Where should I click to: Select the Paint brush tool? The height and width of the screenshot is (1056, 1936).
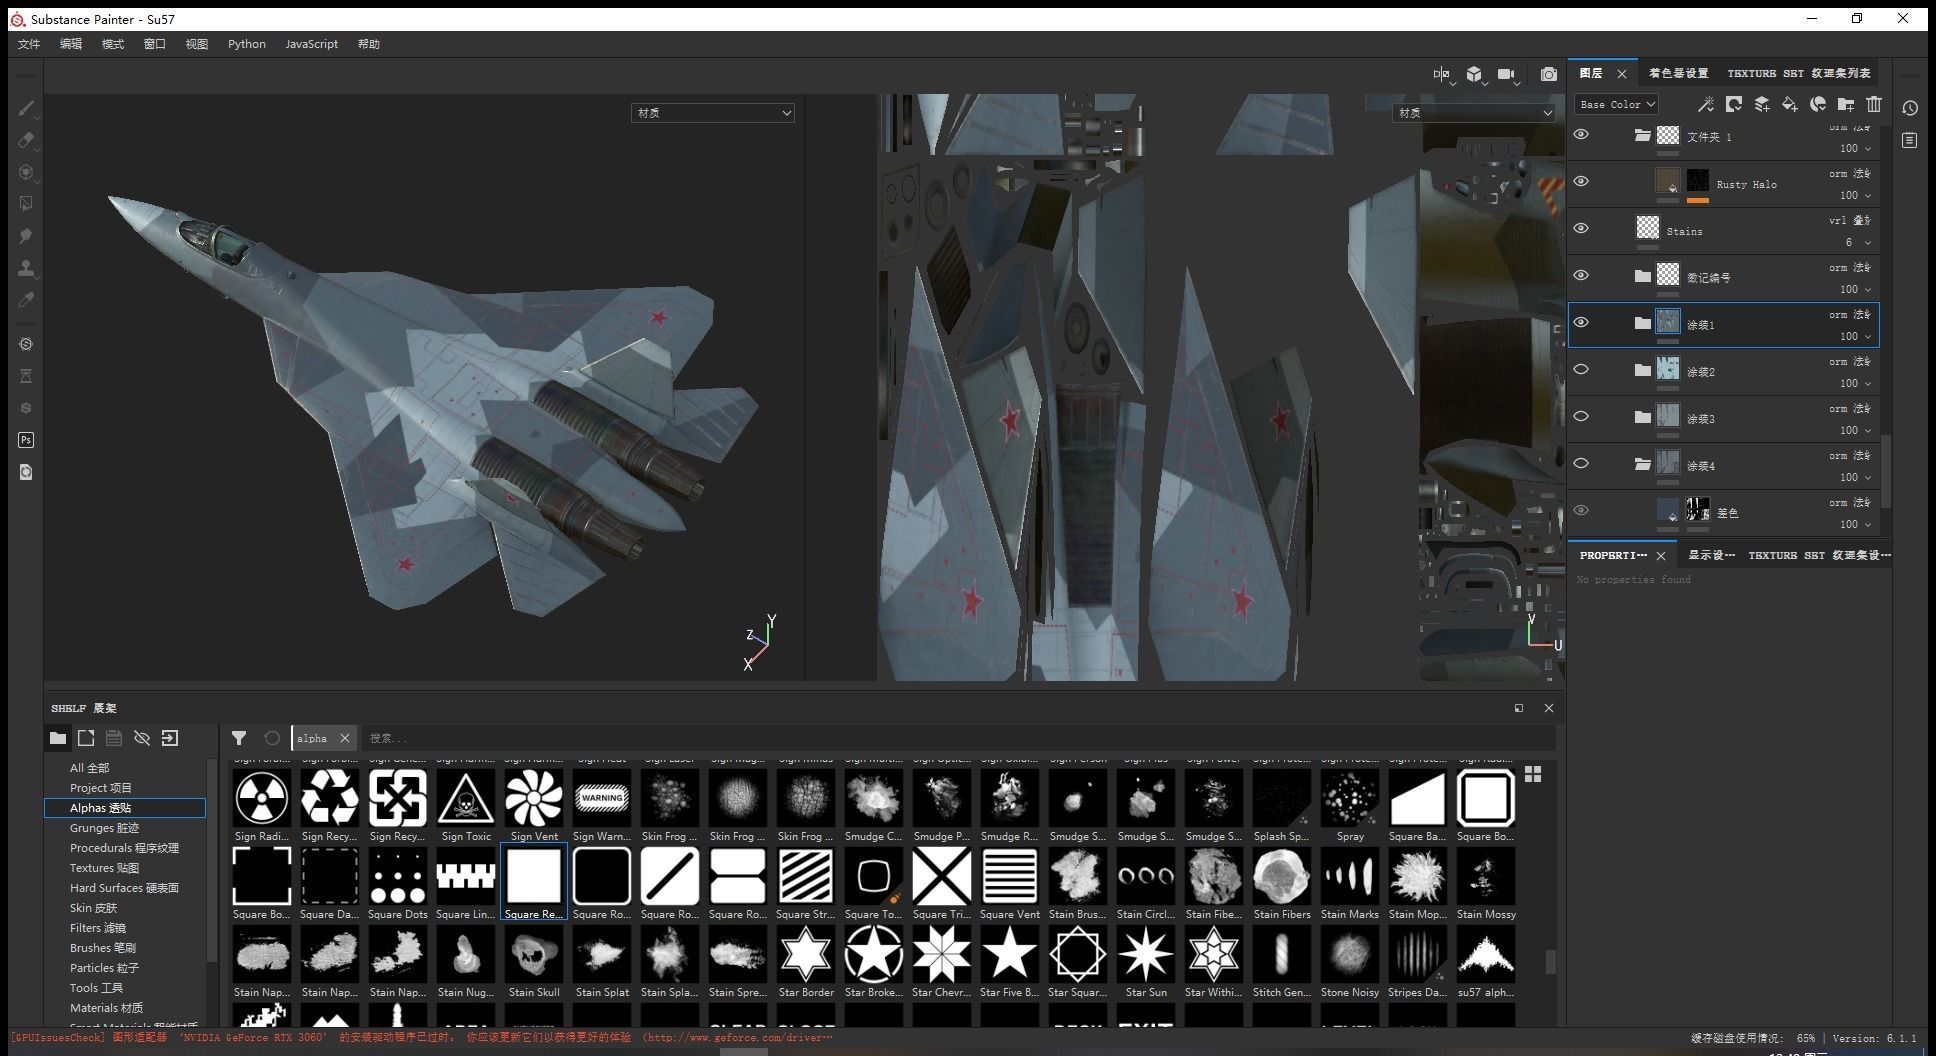[26, 108]
